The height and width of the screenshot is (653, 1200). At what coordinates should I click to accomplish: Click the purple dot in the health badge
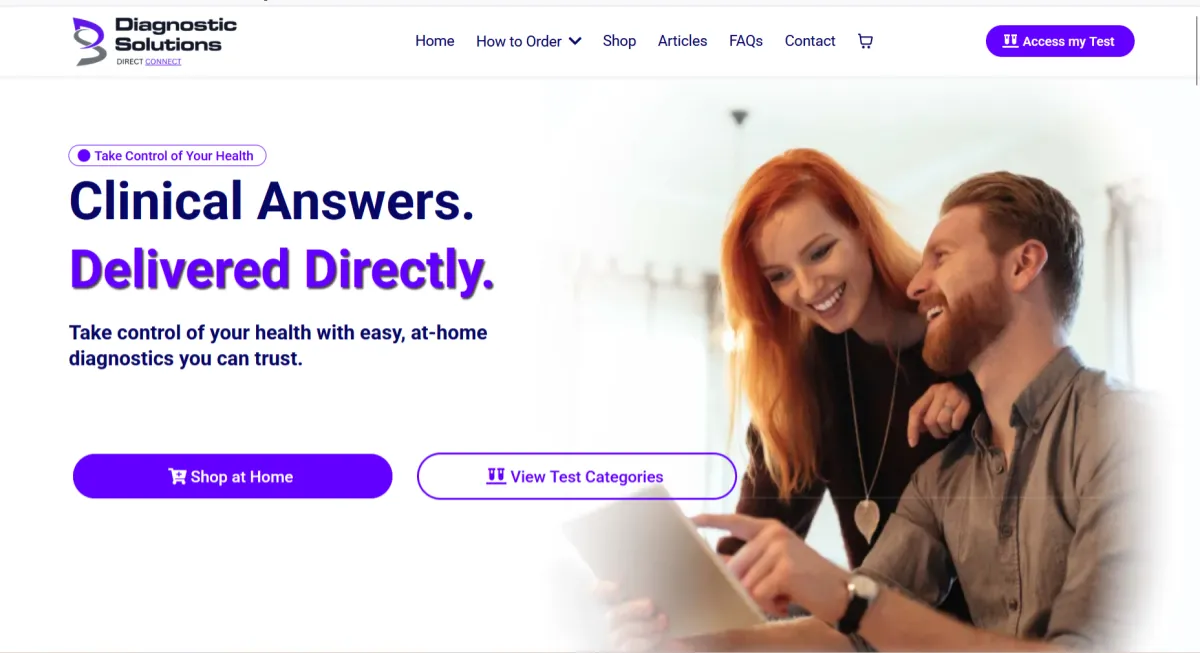pos(84,156)
